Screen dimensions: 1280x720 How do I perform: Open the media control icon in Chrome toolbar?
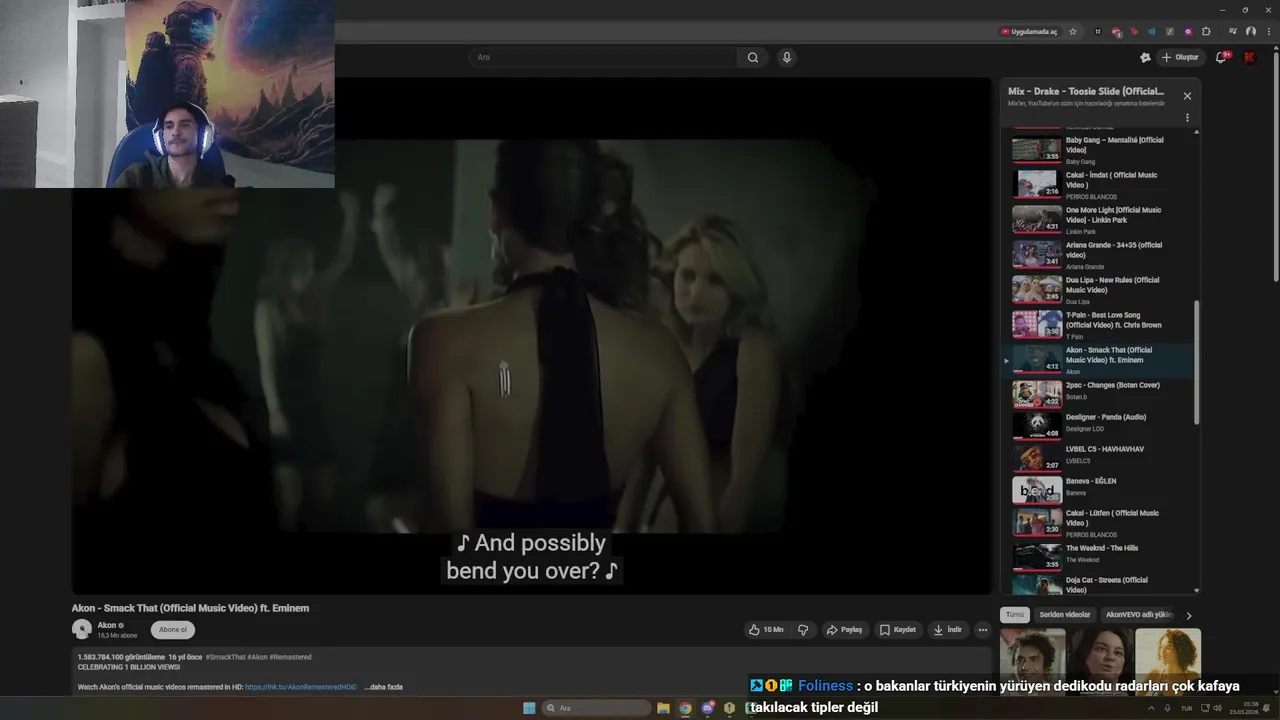(1233, 31)
